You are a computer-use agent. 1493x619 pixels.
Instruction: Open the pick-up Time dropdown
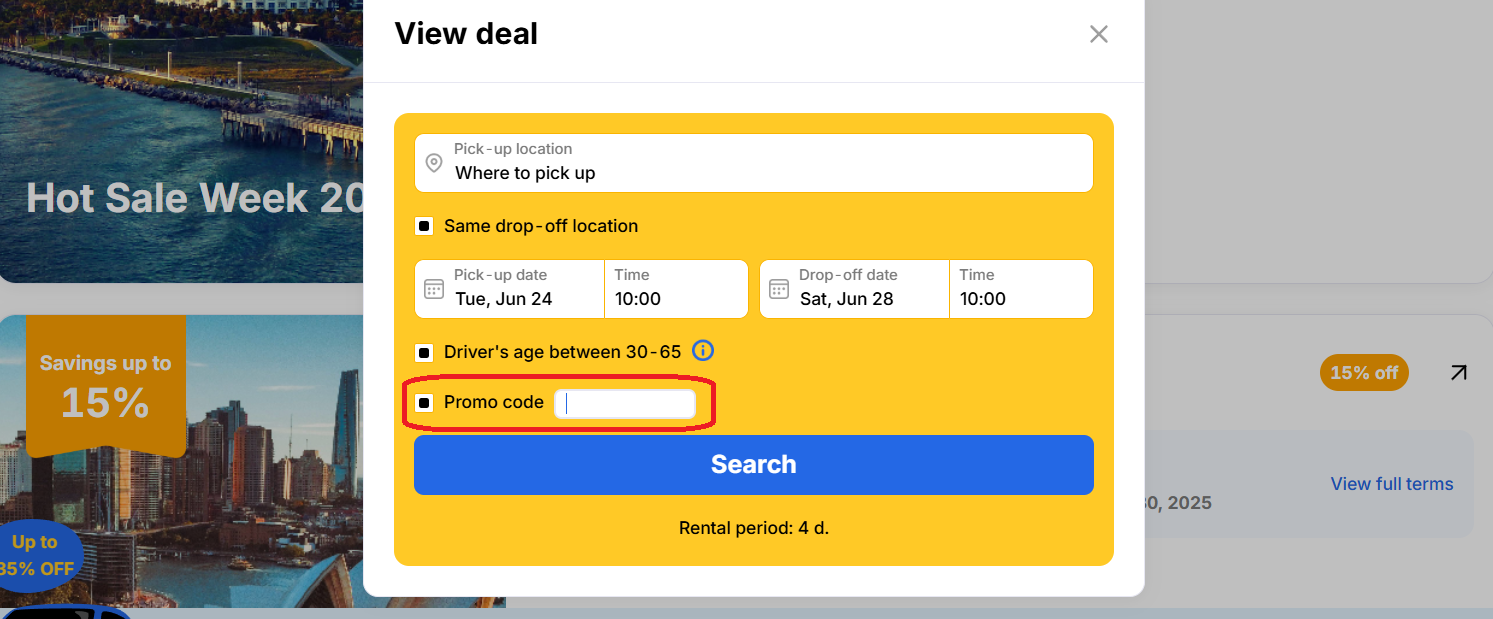[675, 289]
